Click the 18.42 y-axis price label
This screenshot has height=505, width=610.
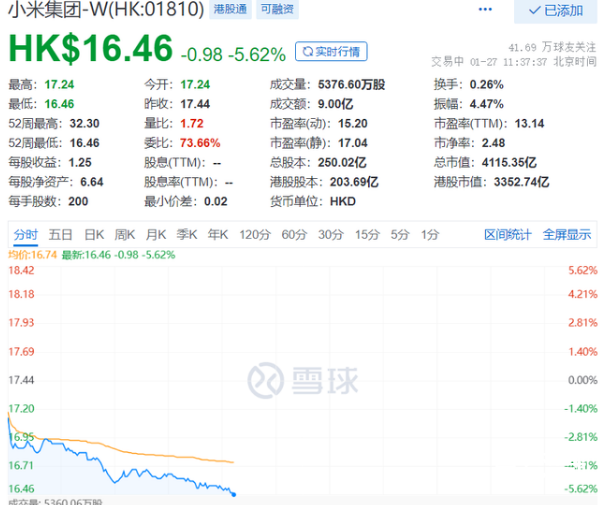[x=21, y=270]
